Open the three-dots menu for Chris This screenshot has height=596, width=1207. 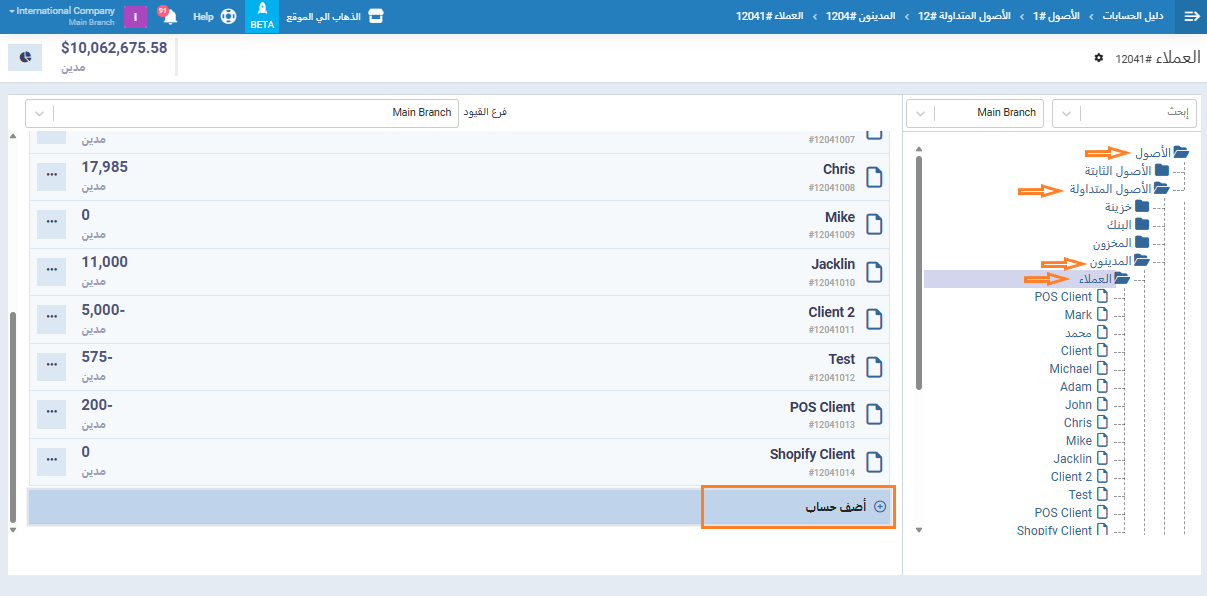[x=52, y=177]
